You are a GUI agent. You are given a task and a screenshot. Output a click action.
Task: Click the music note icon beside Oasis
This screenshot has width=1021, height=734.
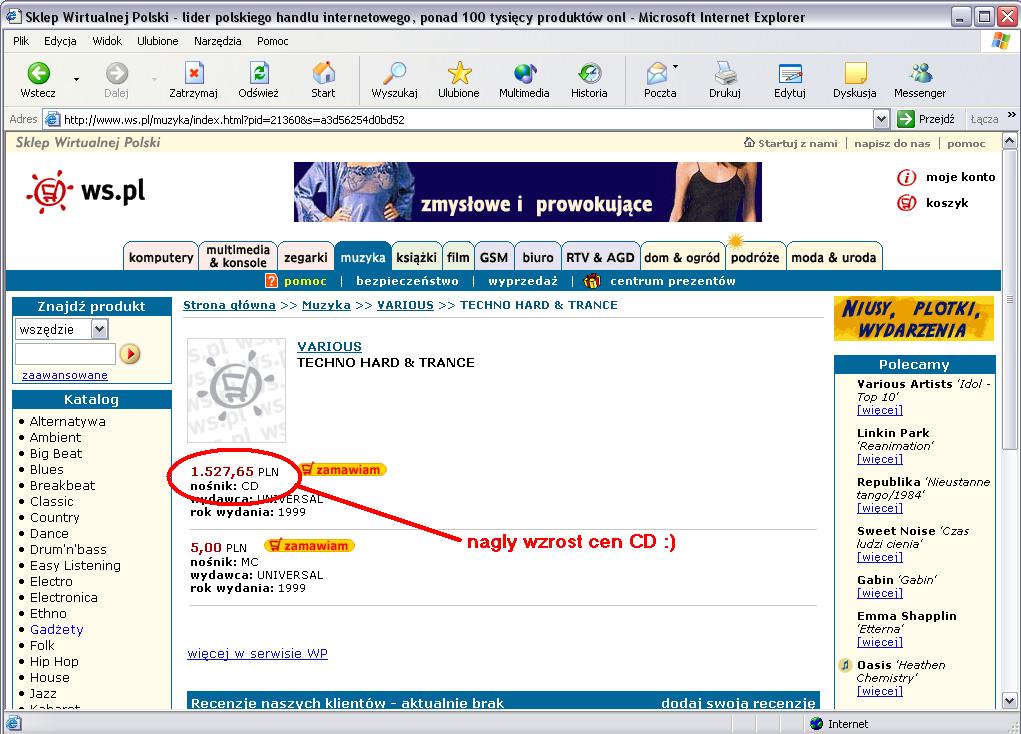point(845,665)
